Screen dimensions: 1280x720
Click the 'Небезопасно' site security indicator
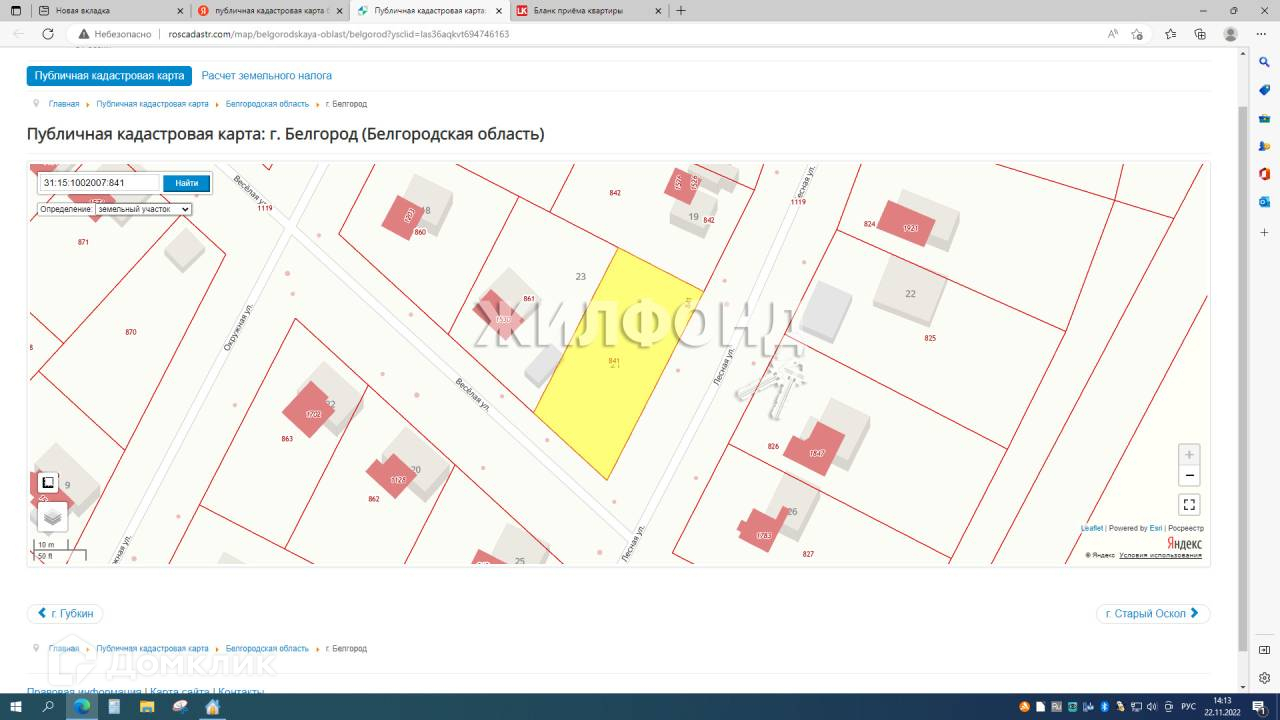point(116,34)
